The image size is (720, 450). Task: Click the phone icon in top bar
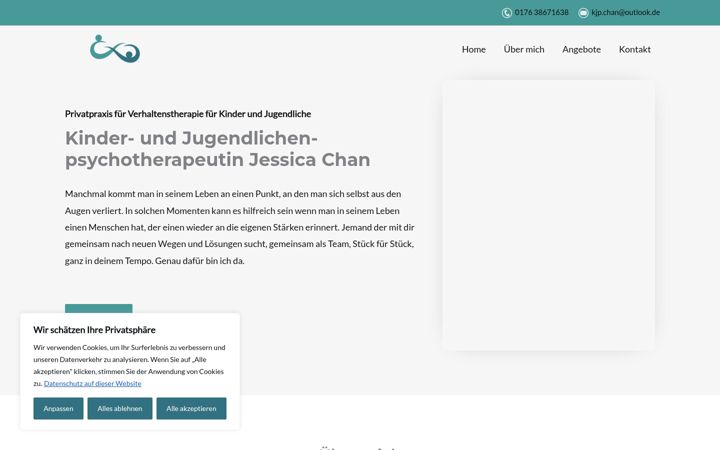pyautogui.click(x=506, y=13)
